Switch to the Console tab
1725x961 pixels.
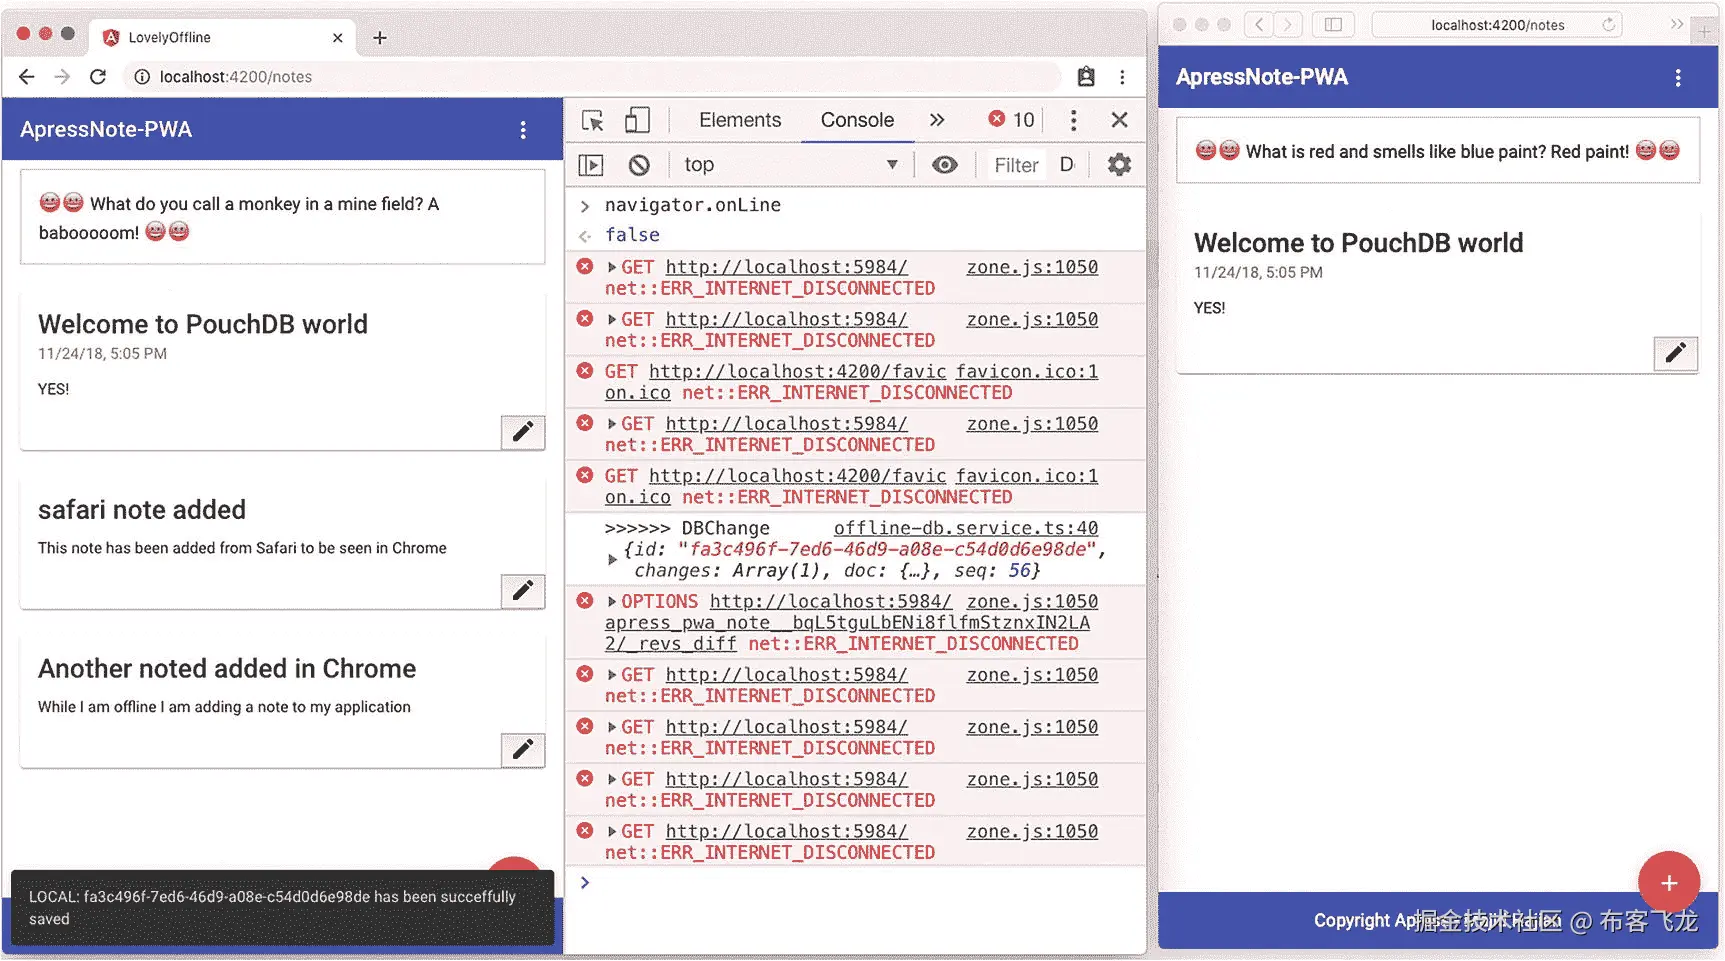coord(857,120)
